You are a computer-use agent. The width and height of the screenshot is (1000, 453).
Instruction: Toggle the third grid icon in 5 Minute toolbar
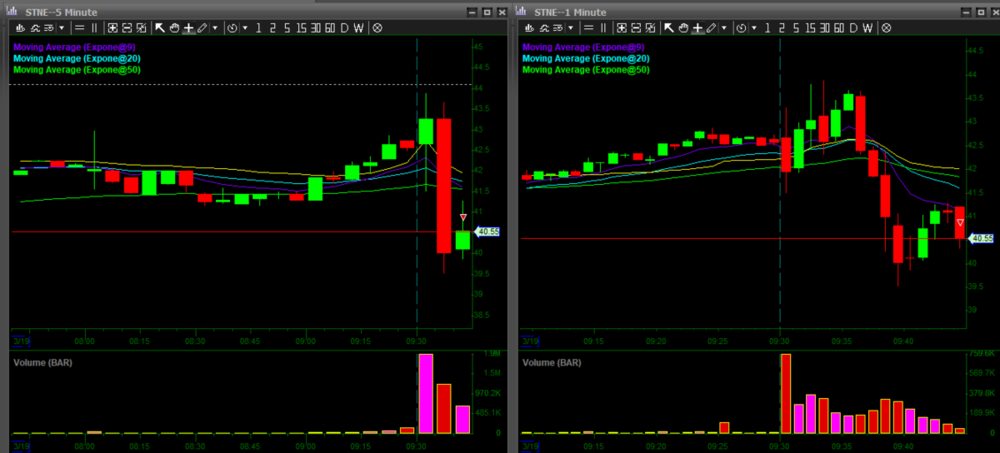[x=142, y=28]
